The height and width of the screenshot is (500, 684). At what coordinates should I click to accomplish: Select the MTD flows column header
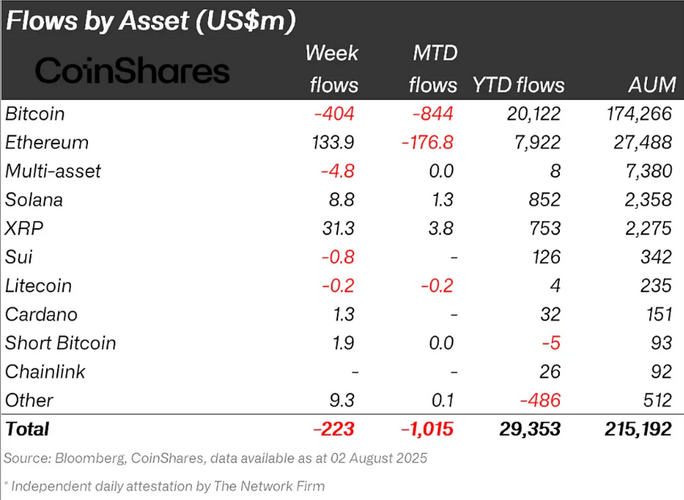click(433, 67)
